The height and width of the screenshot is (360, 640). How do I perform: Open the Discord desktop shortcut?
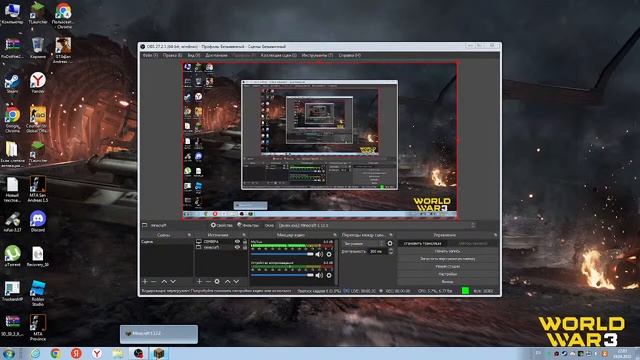pyautogui.click(x=38, y=222)
